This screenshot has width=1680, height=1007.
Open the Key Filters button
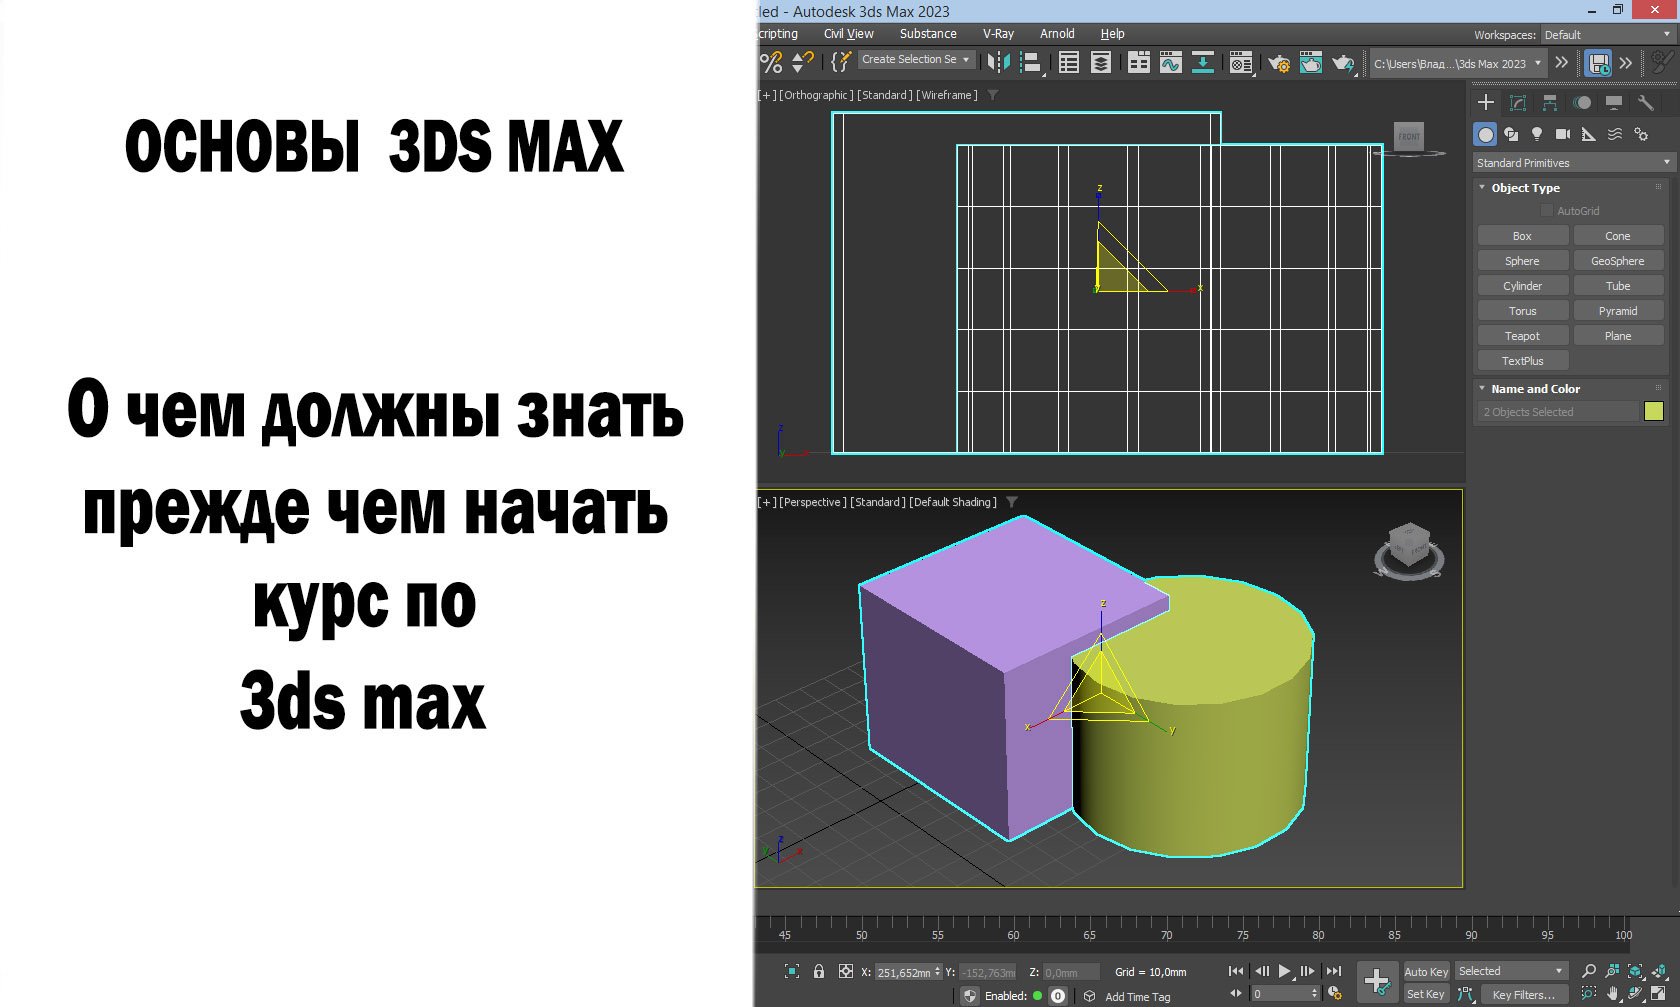pyautogui.click(x=1523, y=994)
